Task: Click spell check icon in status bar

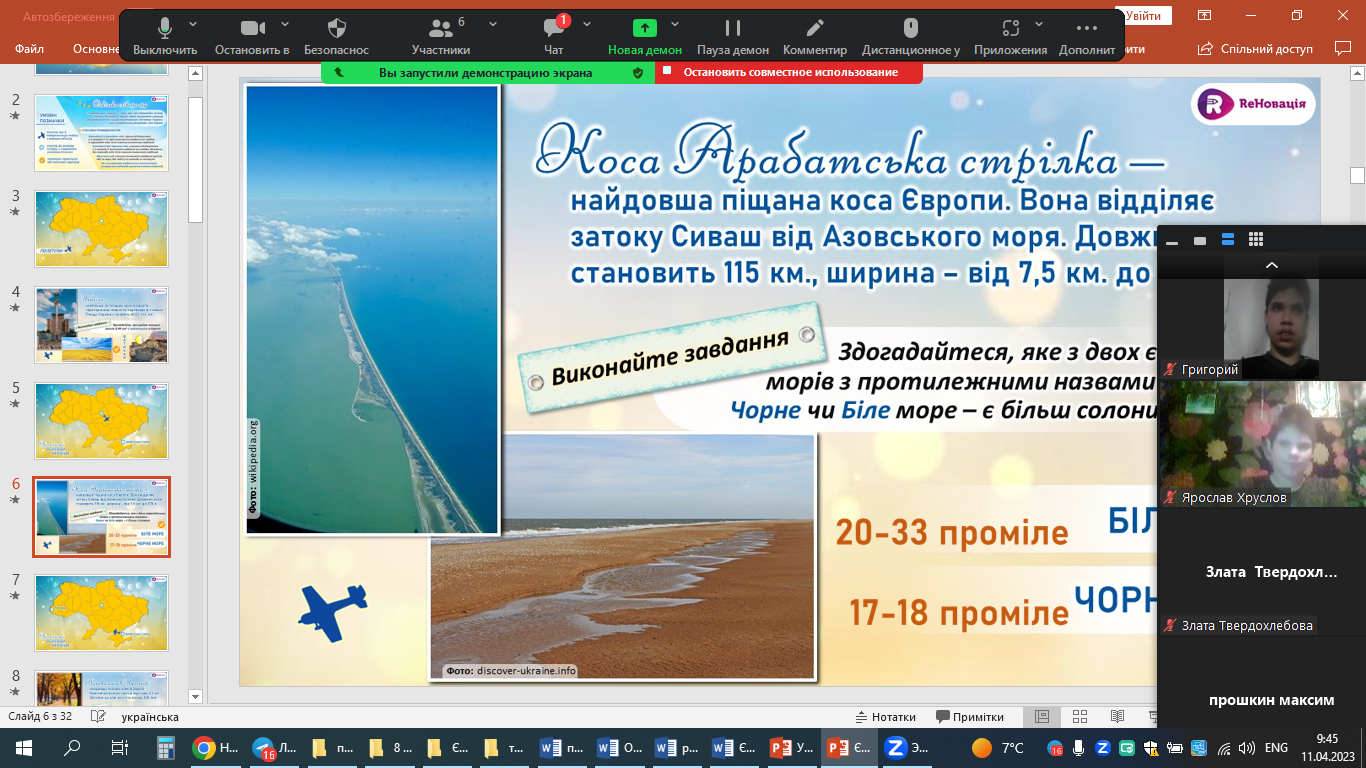Action: pos(98,717)
